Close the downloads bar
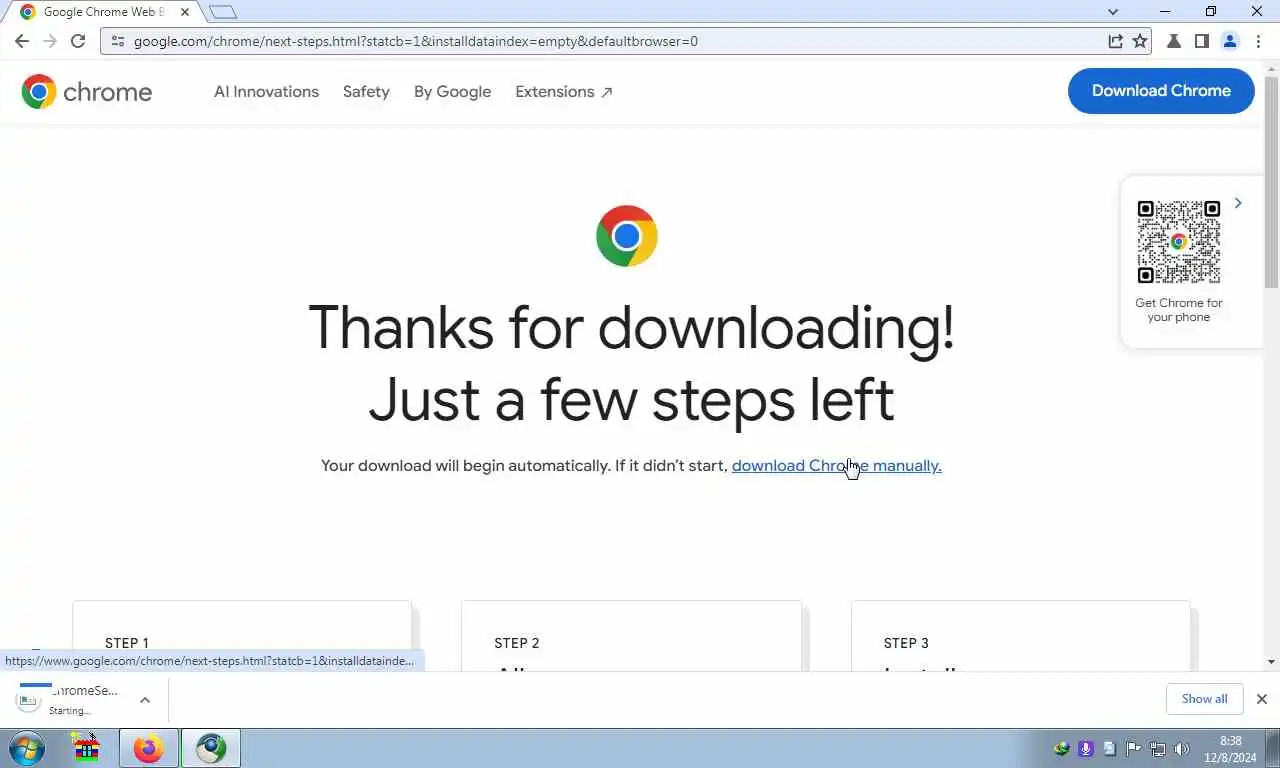The height and width of the screenshot is (768, 1280). [1262, 699]
